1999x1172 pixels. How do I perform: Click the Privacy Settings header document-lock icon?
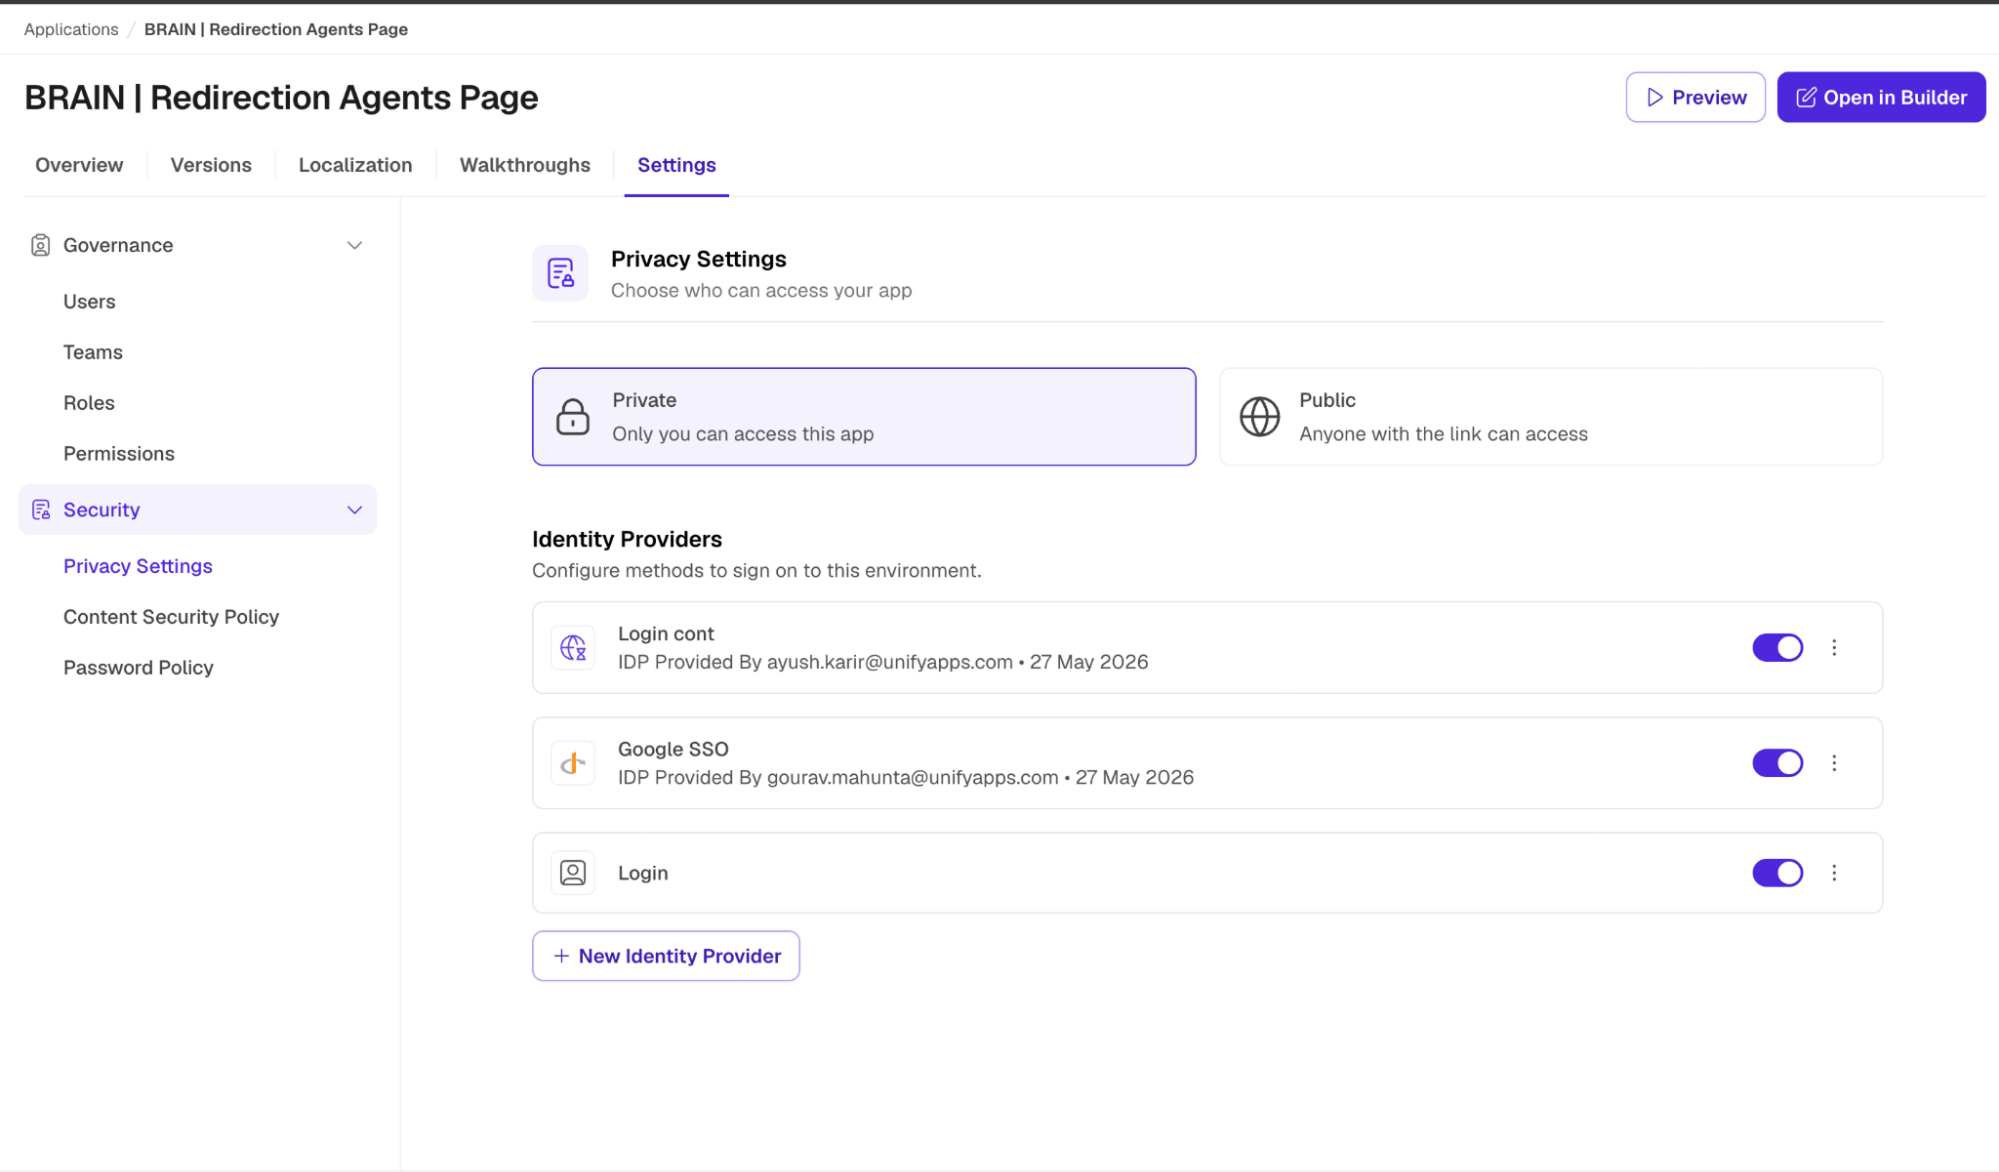point(560,273)
